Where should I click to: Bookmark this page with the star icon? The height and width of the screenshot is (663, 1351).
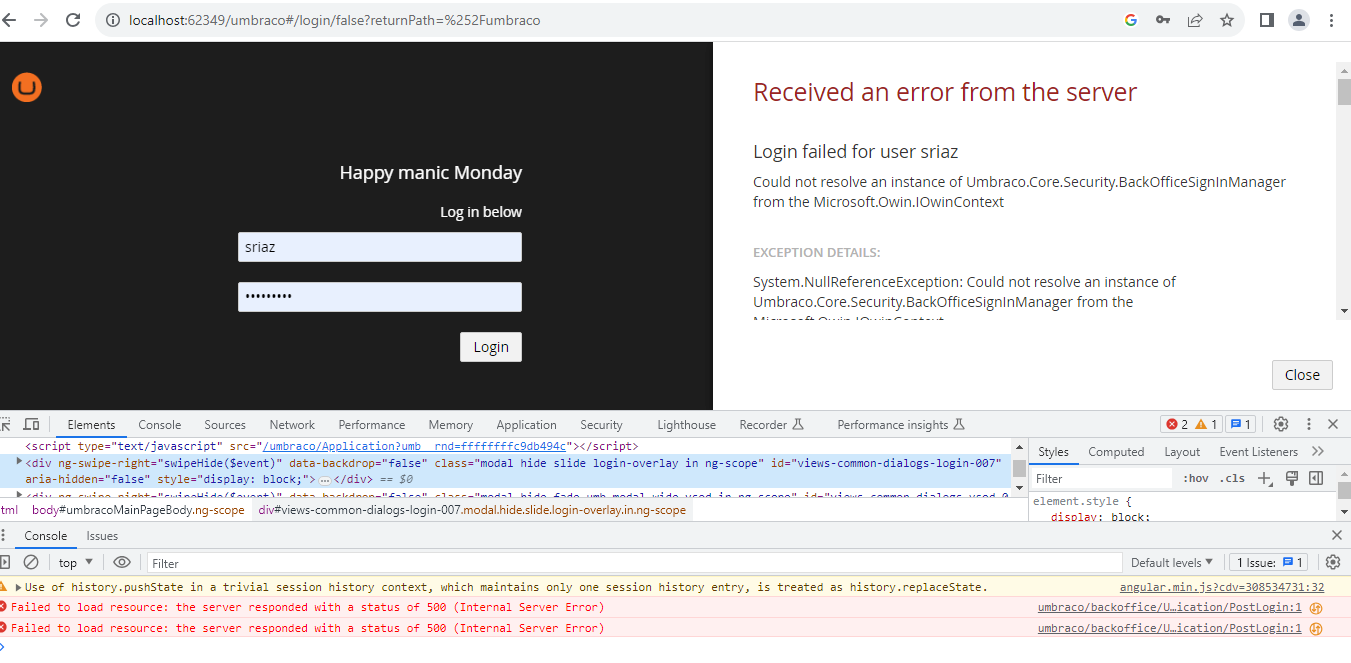(x=1227, y=20)
